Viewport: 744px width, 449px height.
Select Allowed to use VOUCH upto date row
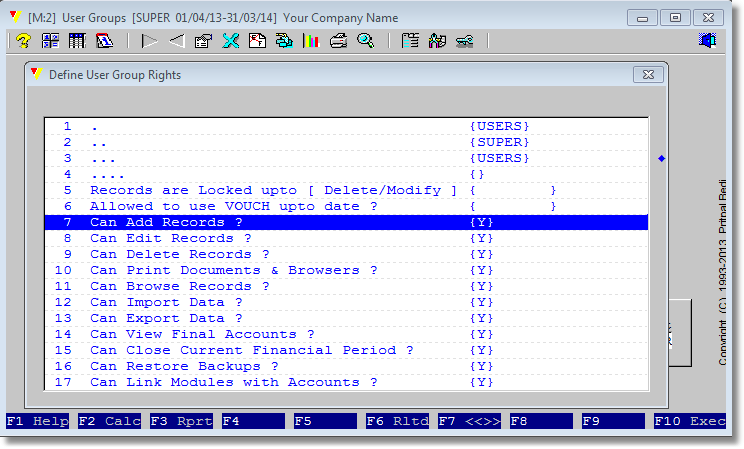point(346,206)
